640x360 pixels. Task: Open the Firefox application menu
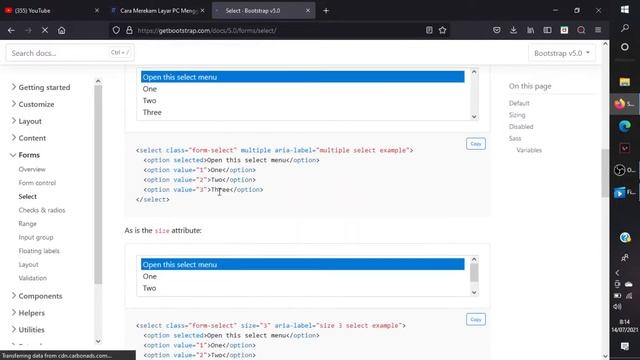point(598,30)
